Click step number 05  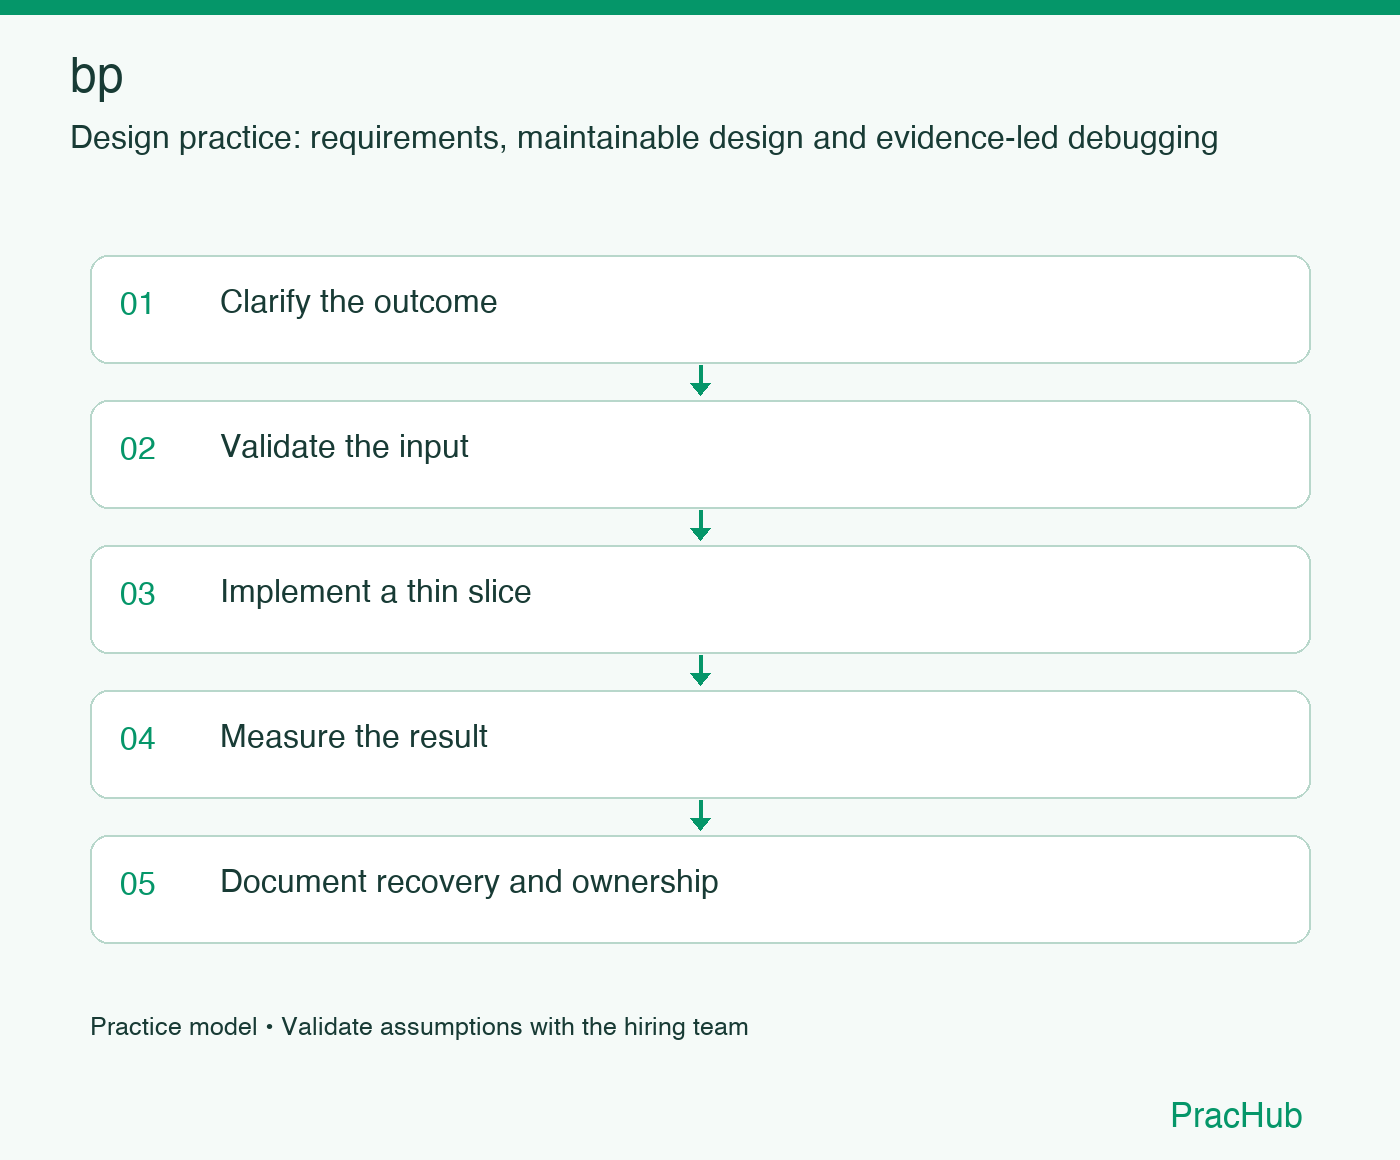click(138, 884)
